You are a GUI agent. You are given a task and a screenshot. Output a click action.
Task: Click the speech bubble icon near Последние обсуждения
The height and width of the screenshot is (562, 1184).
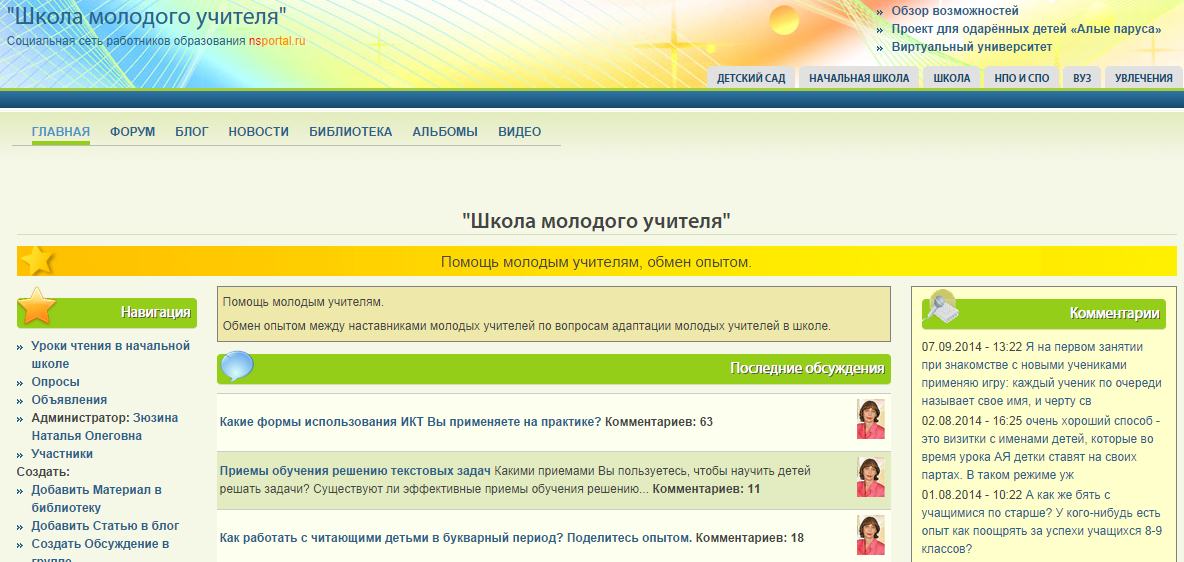(237, 366)
